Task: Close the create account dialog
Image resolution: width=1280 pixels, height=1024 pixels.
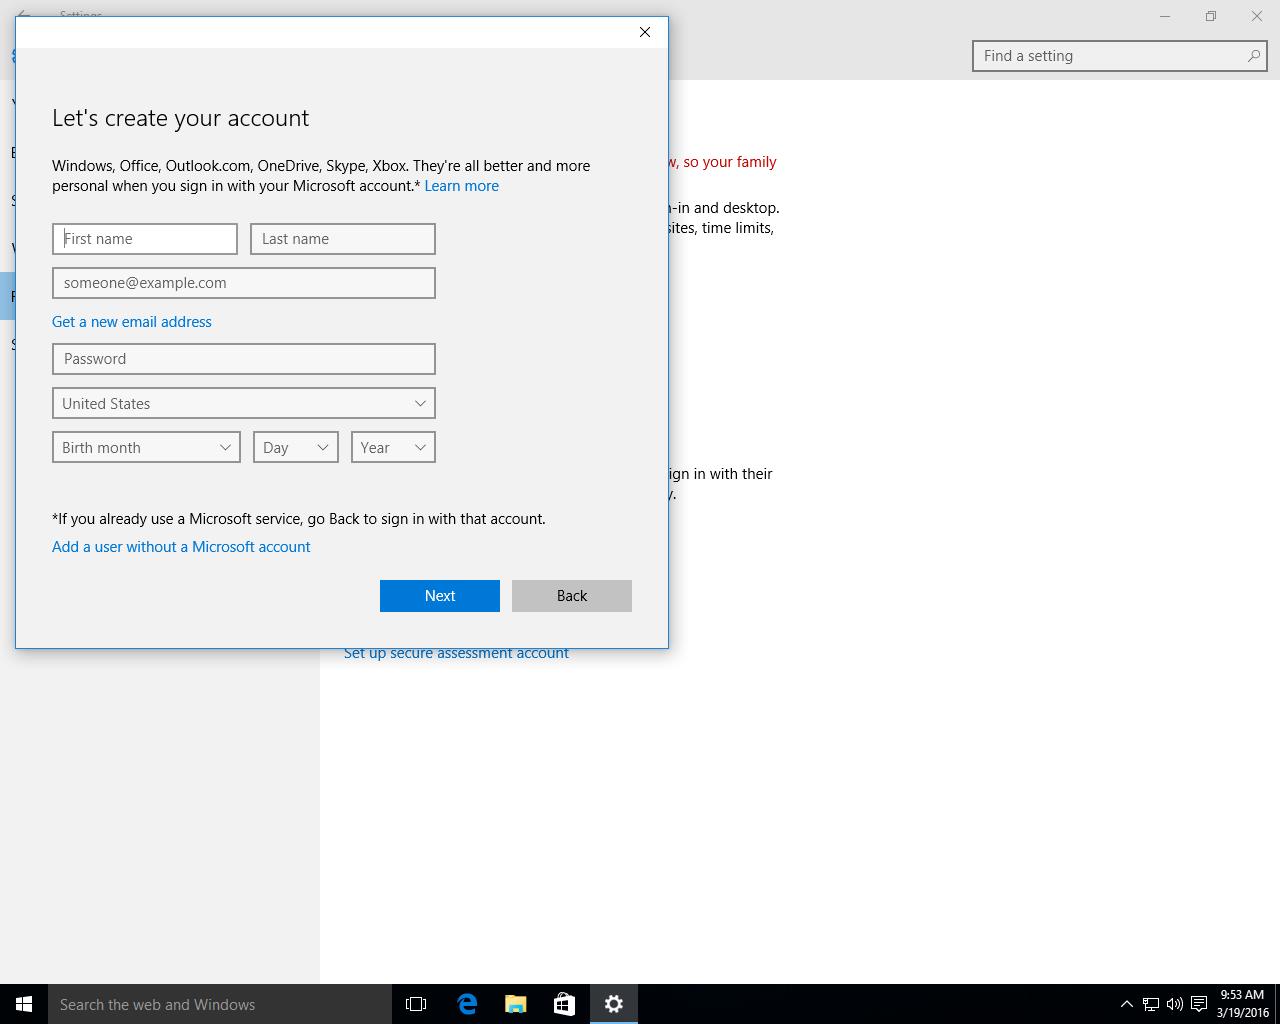Action: pos(645,32)
